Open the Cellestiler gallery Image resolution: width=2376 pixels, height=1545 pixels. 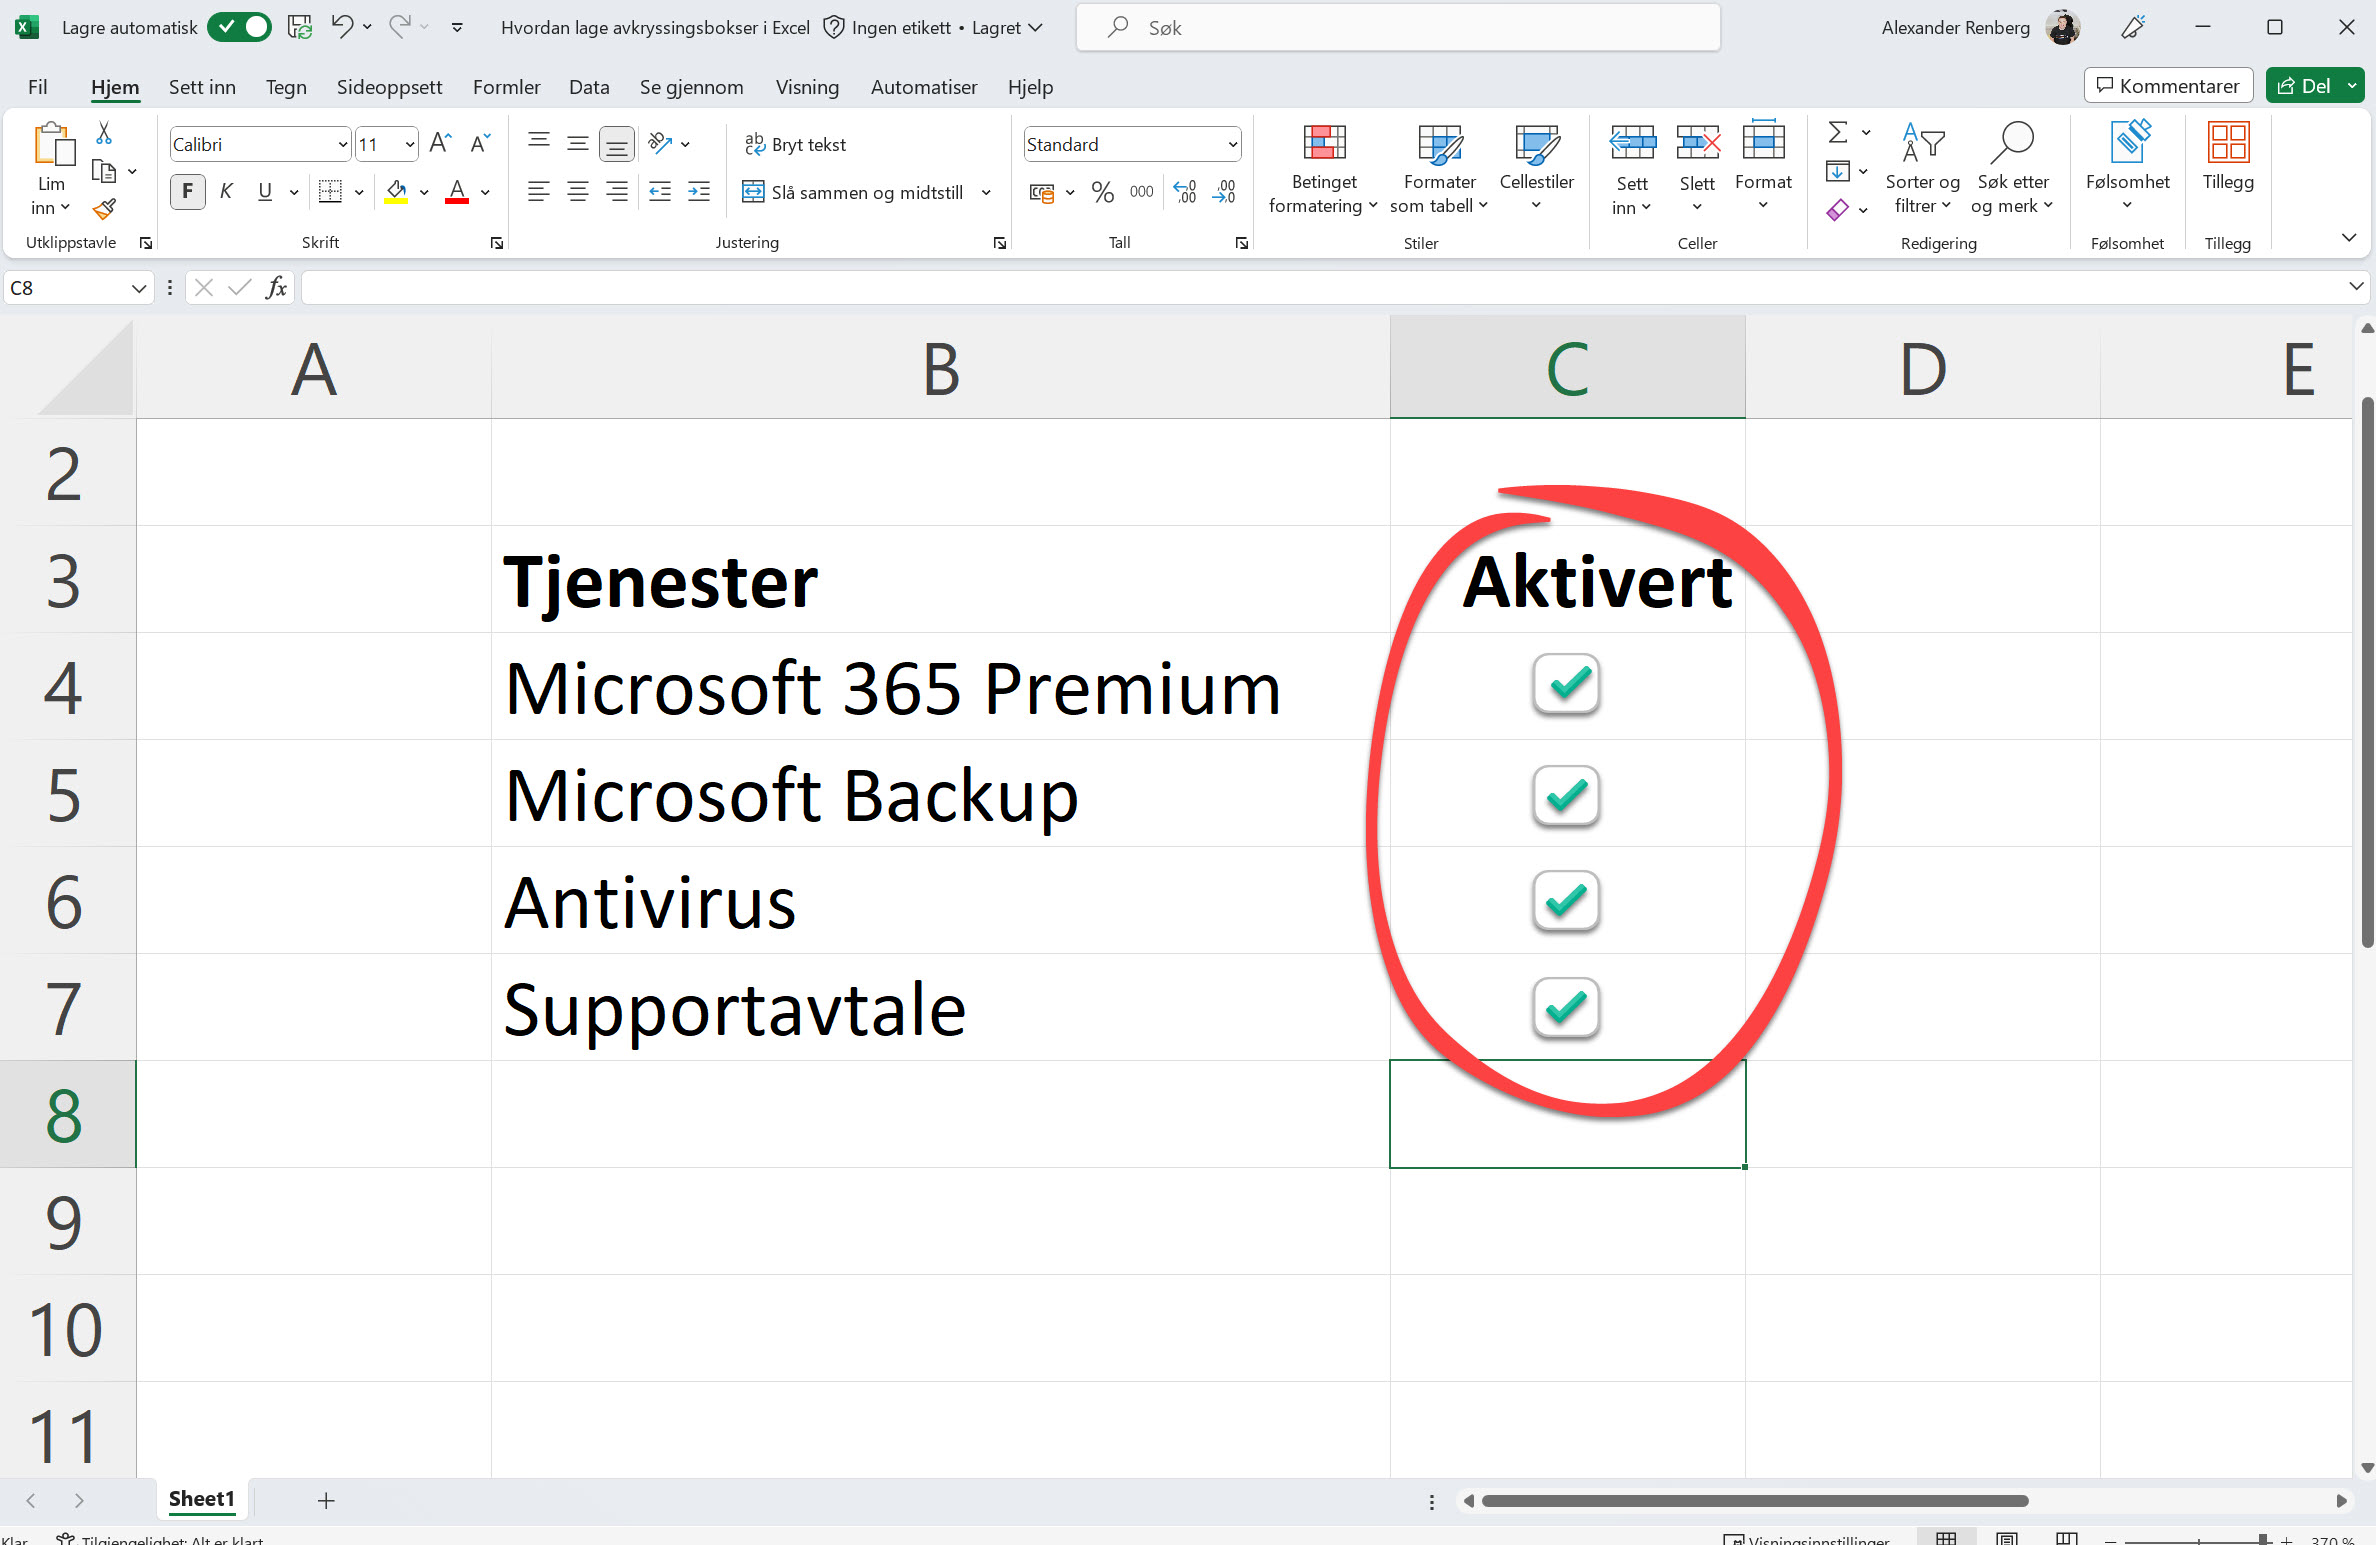point(1537,168)
